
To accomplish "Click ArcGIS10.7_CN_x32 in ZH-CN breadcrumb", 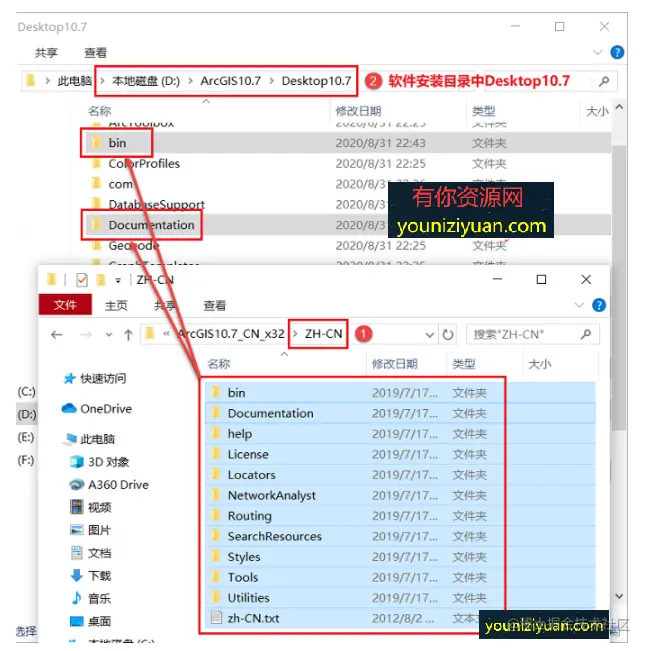I will point(231,334).
